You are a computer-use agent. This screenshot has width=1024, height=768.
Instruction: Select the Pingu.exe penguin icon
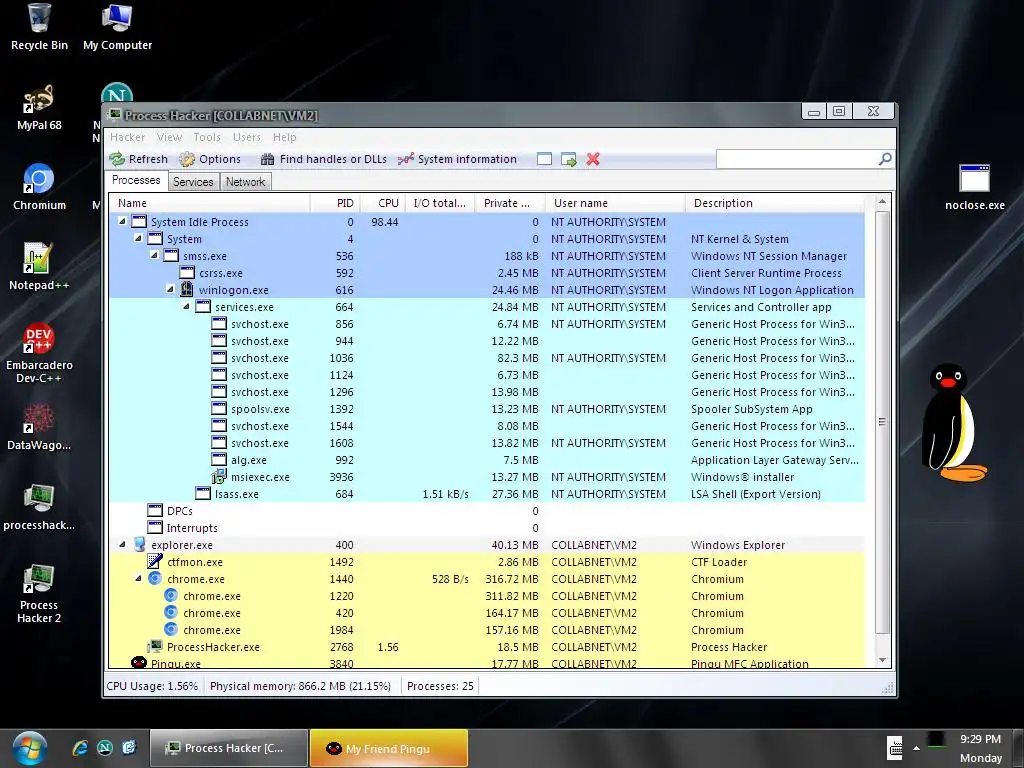pos(139,663)
